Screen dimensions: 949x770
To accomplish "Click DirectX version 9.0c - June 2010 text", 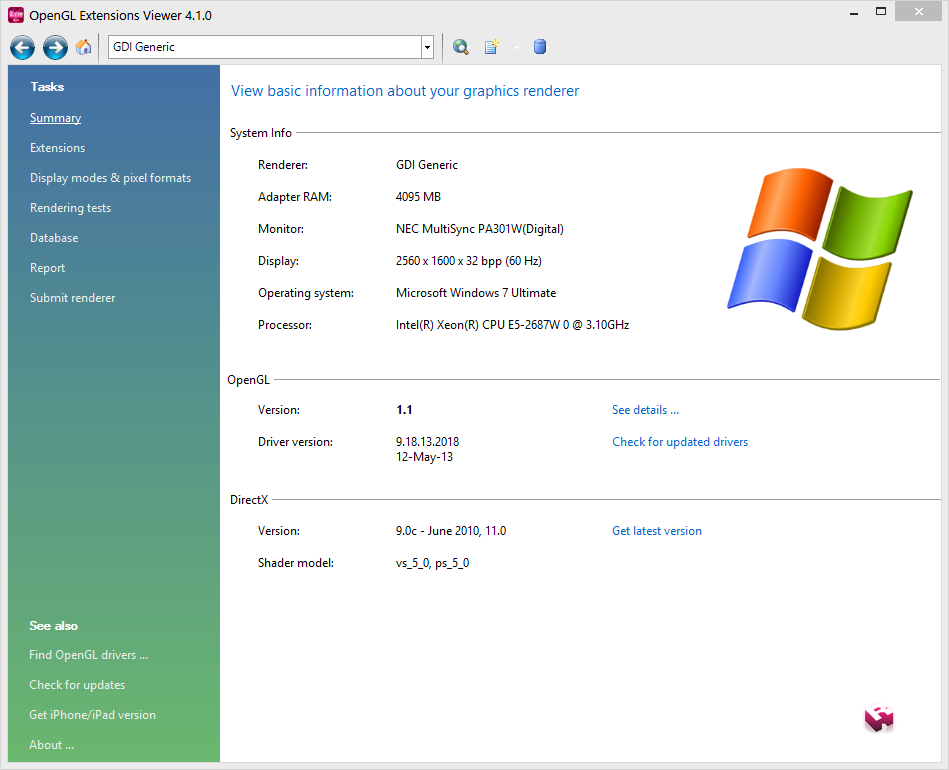I will [451, 531].
